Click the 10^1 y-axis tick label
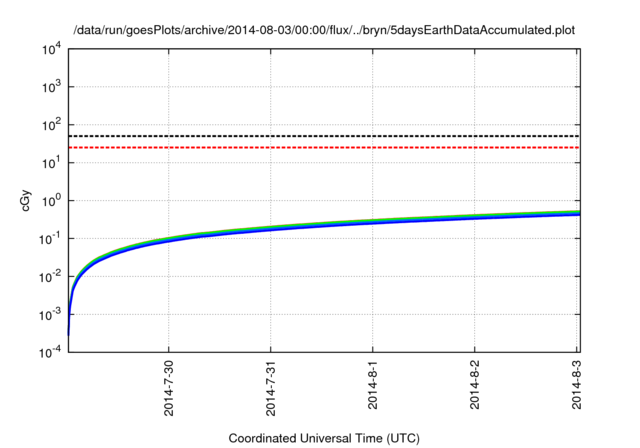Screen dimensions: 640x448 51,163
